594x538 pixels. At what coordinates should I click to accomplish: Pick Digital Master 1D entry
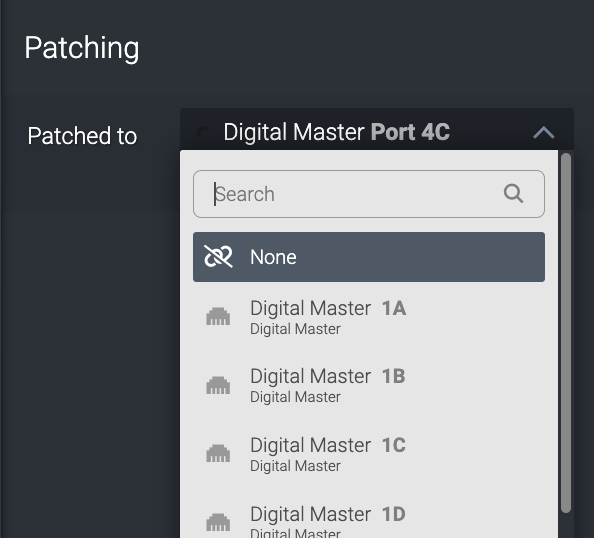pos(369,520)
